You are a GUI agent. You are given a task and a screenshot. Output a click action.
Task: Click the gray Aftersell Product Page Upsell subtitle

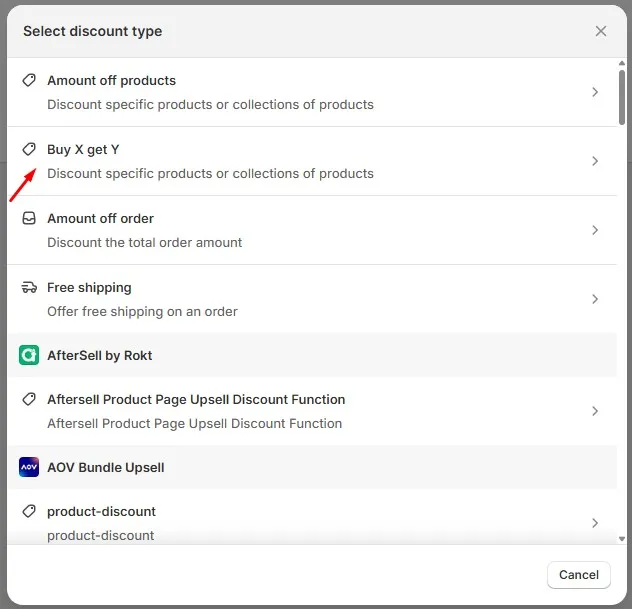(195, 424)
